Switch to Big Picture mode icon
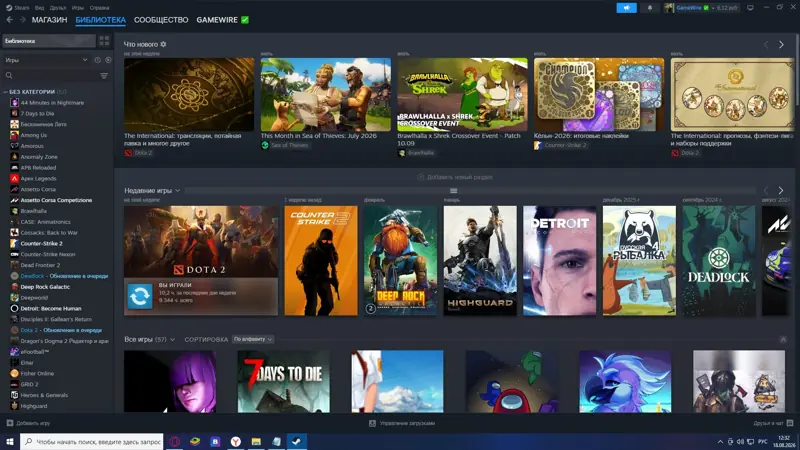Image resolution: width=800 pixels, height=450 pixels. click(750, 8)
